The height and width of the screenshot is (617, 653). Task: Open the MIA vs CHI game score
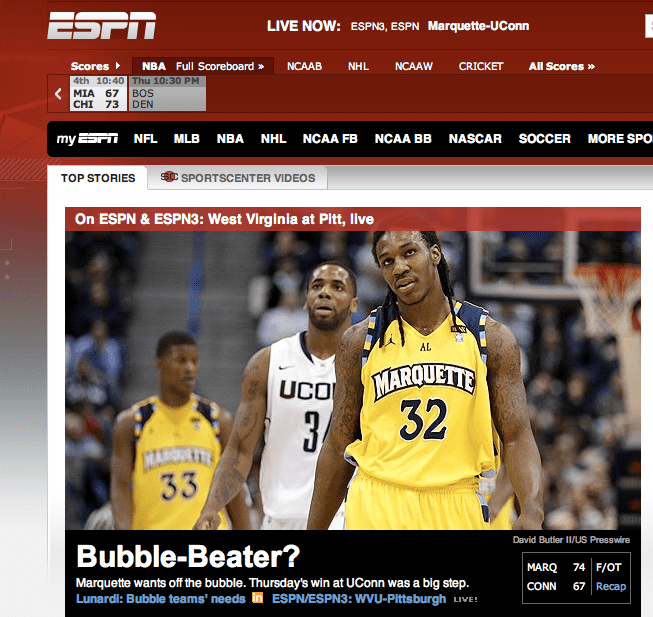point(97,93)
